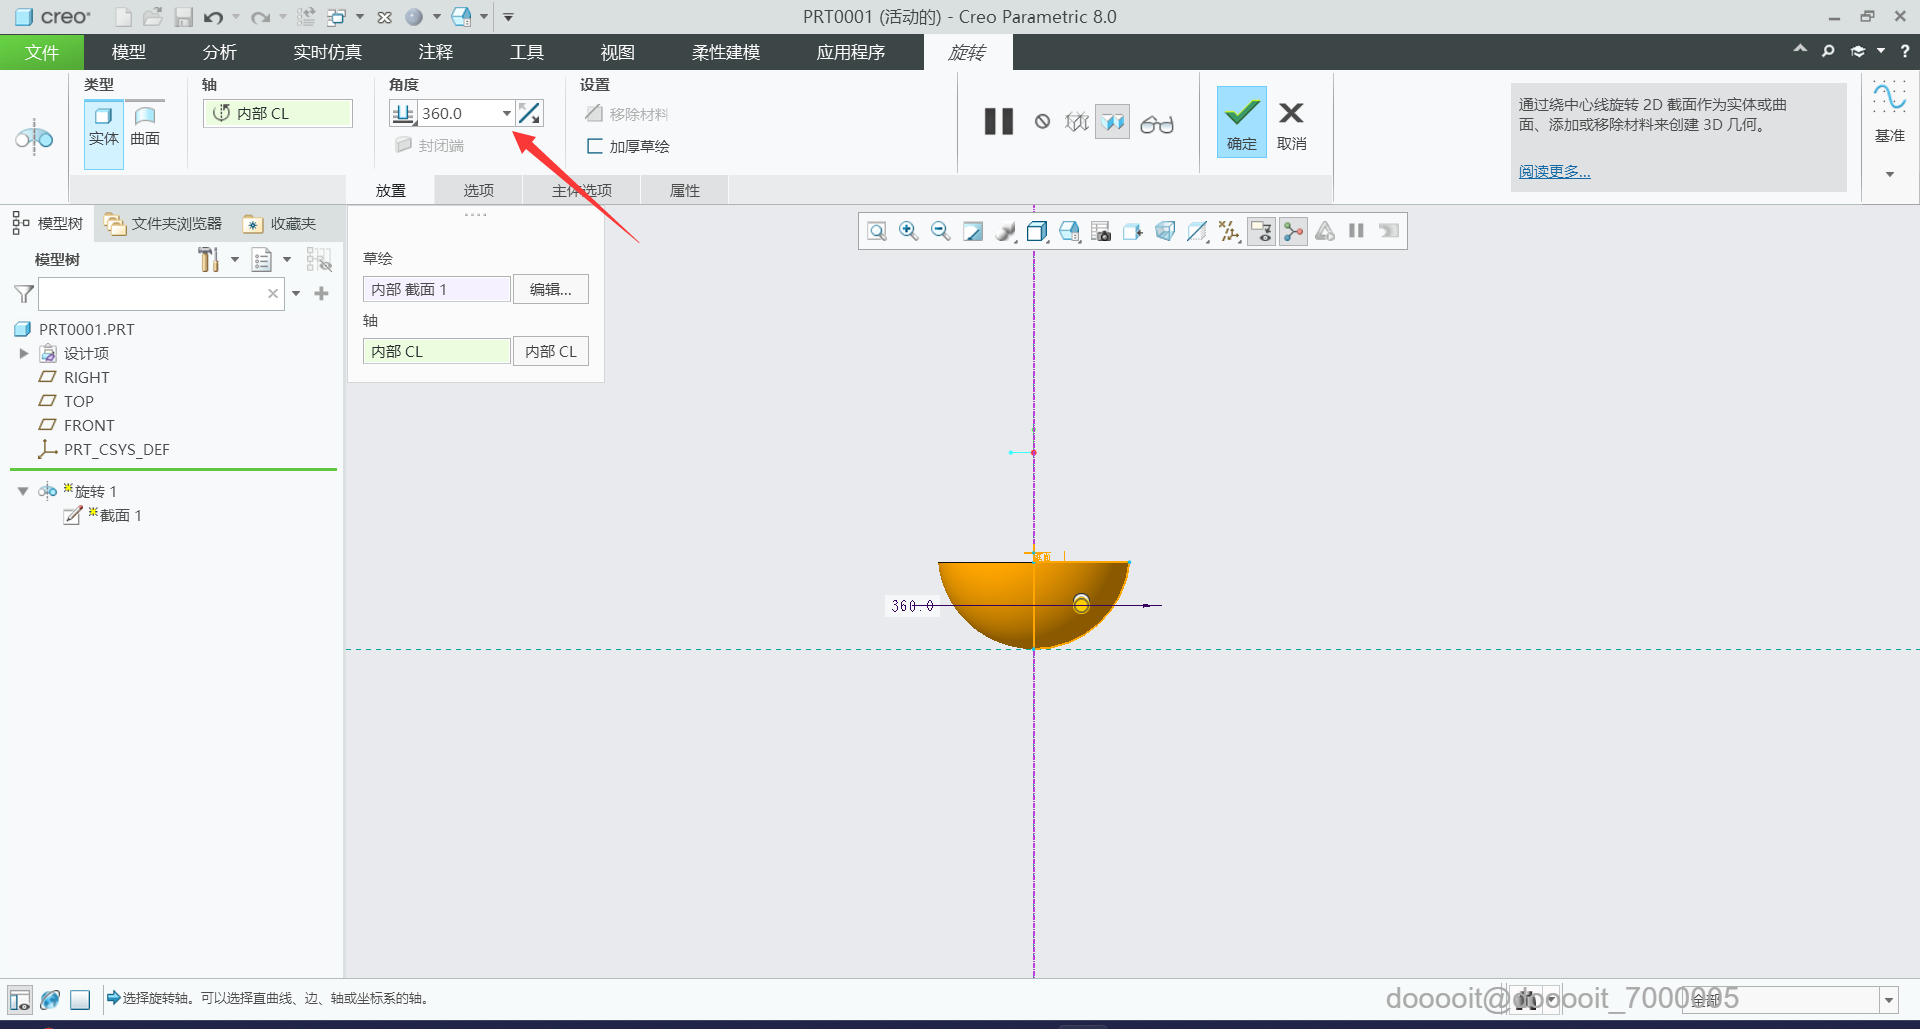This screenshot has height=1029, width=1920.
Task: Click the 内部 CL button in placement panel
Action: [x=551, y=351]
